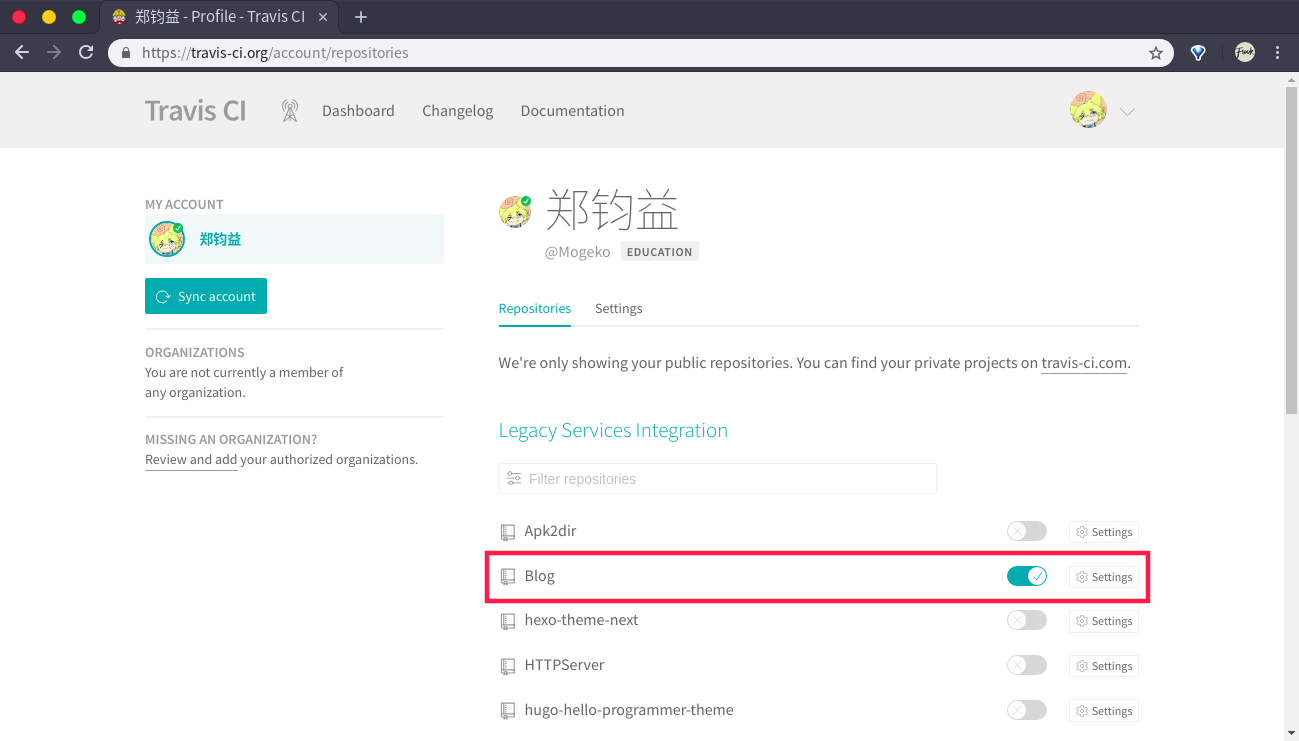Click the Legacy Services Integration heading
Screen dimensions: 1299x741
[x=613, y=431]
